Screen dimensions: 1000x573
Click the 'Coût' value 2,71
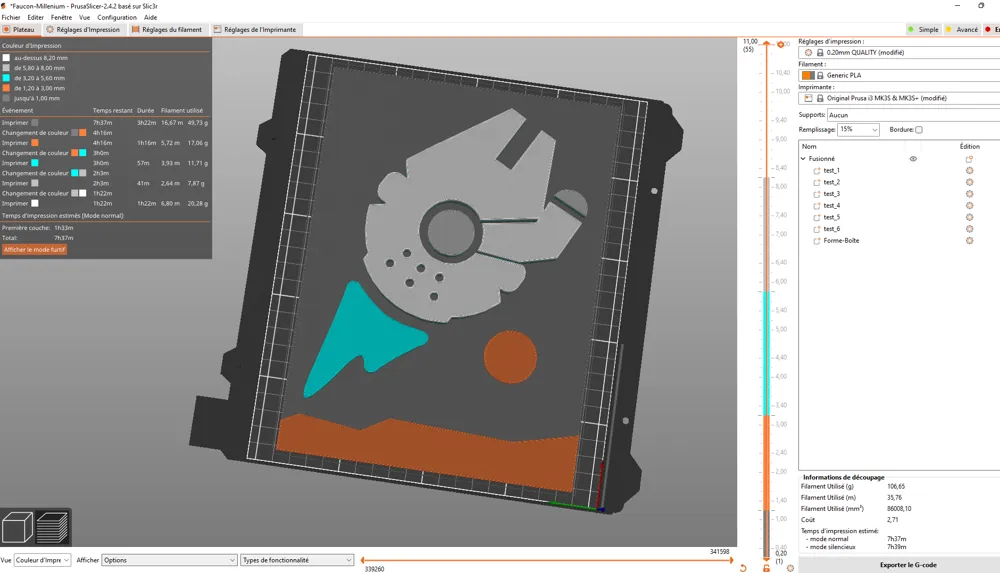tap(892, 519)
